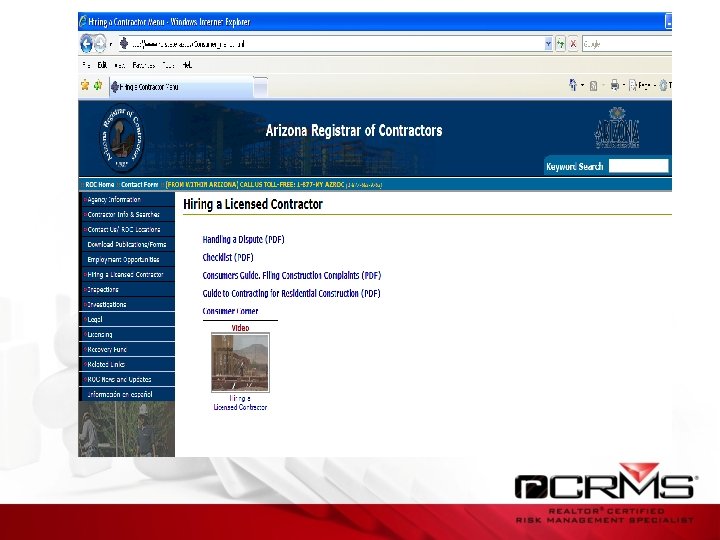The width and height of the screenshot is (720, 540).
Task: Click the blank New Tab button
Action: click(260, 87)
